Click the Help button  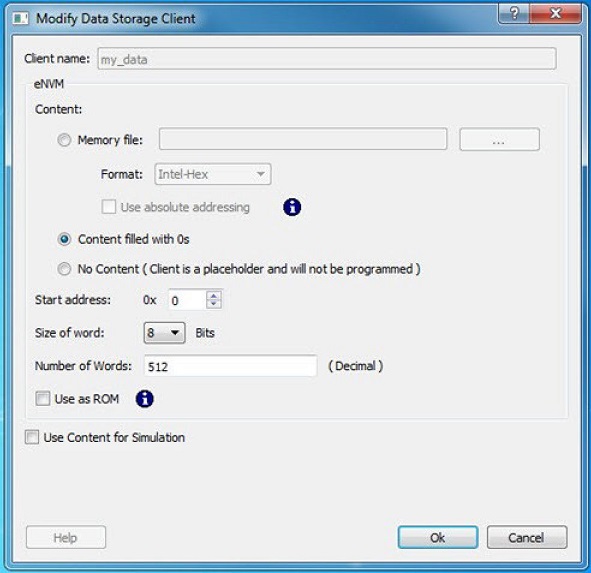tap(66, 538)
